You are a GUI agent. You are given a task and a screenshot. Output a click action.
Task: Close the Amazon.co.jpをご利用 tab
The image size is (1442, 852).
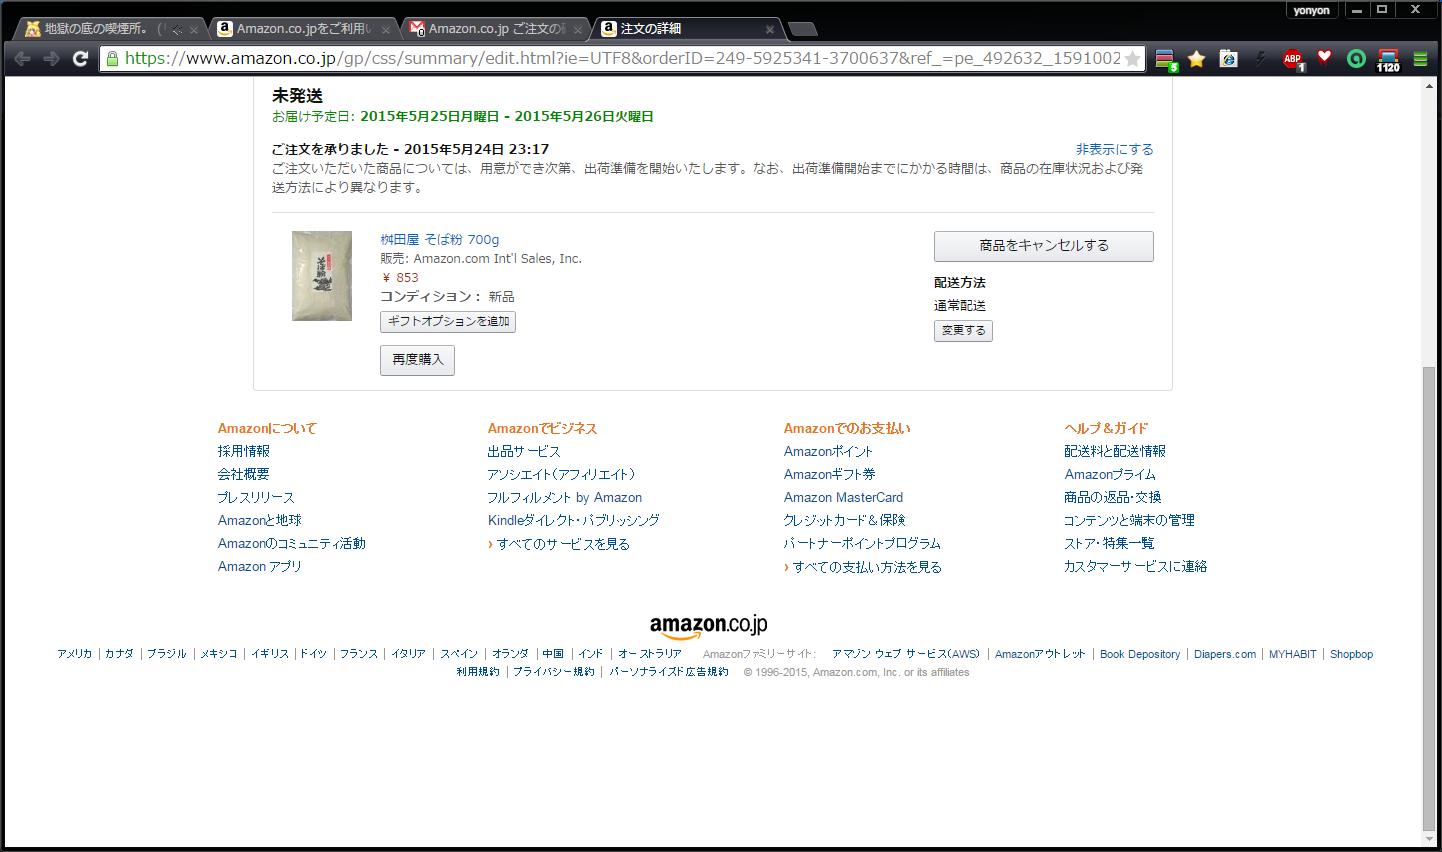[x=385, y=30]
